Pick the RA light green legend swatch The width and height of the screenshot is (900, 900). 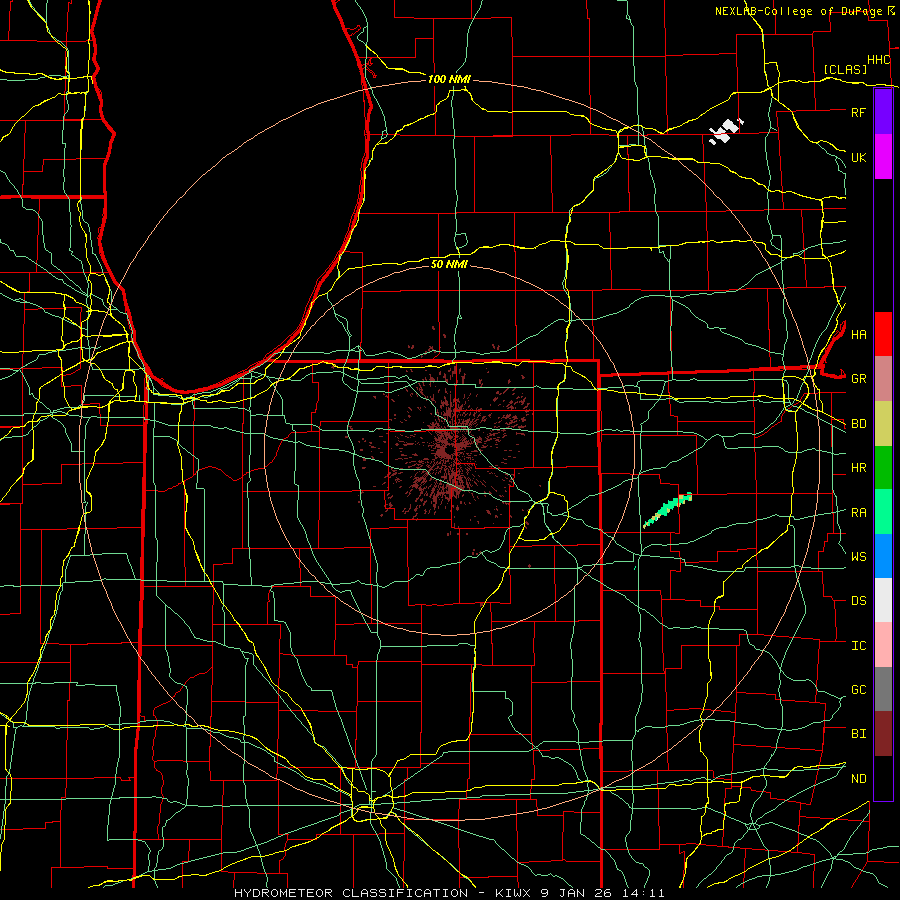[x=883, y=512]
